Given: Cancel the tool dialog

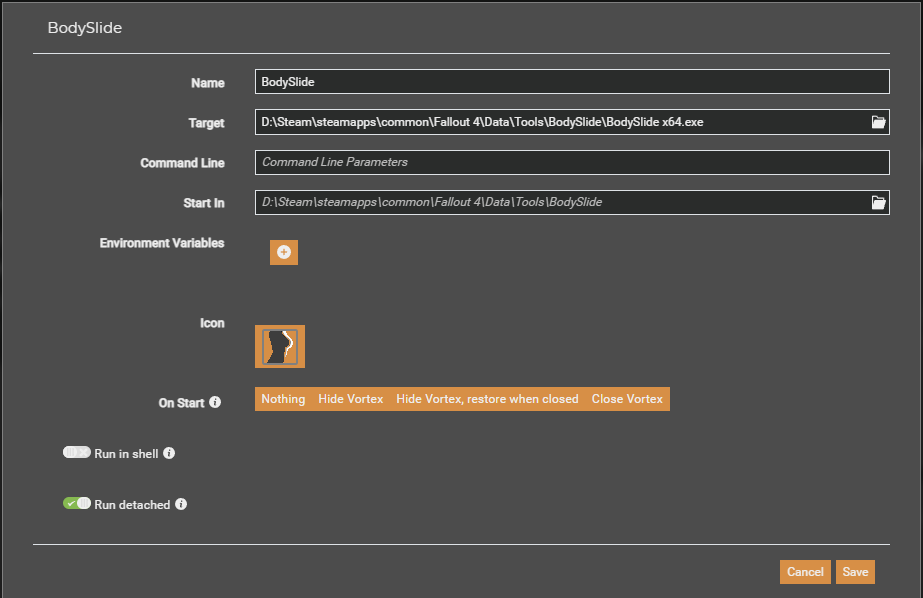Looking at the screenshot, I should point(805,572).
